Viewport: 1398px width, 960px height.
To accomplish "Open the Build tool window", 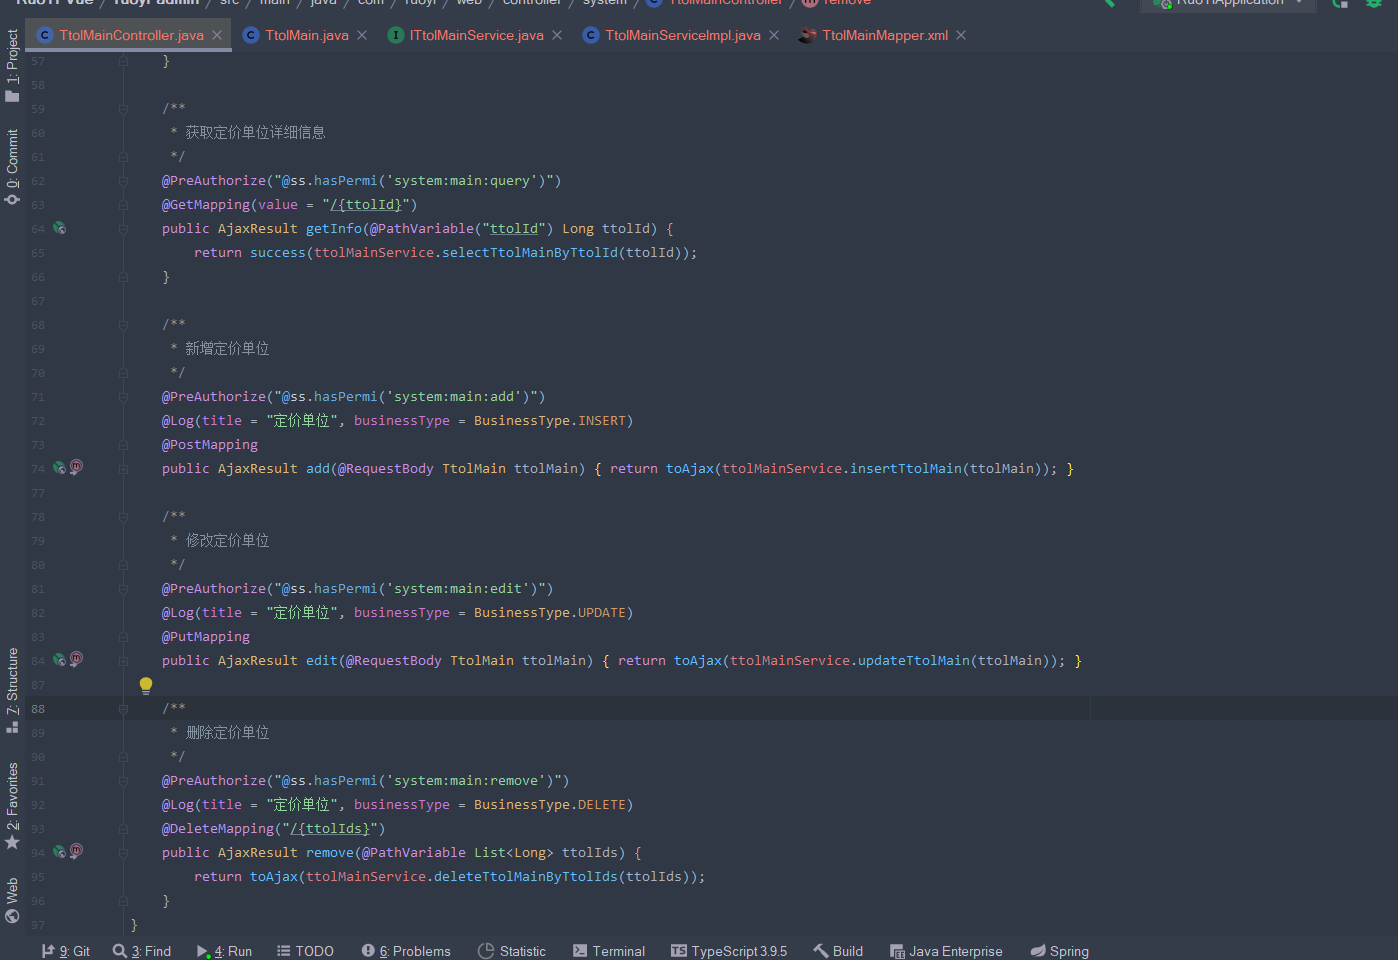I will coord(838,951).
